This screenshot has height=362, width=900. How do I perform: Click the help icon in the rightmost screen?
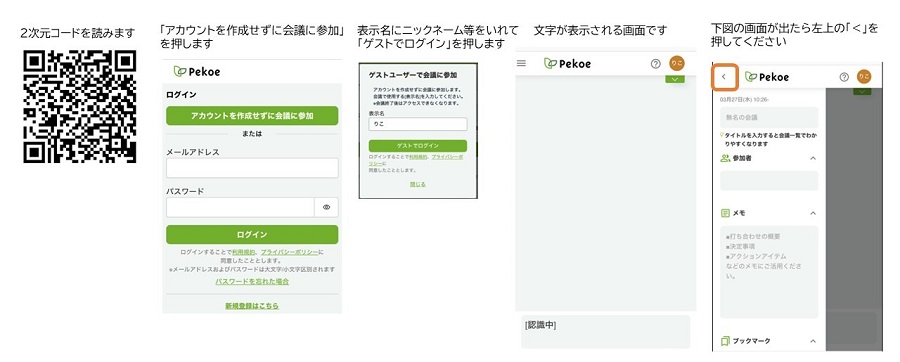[844, 77]
